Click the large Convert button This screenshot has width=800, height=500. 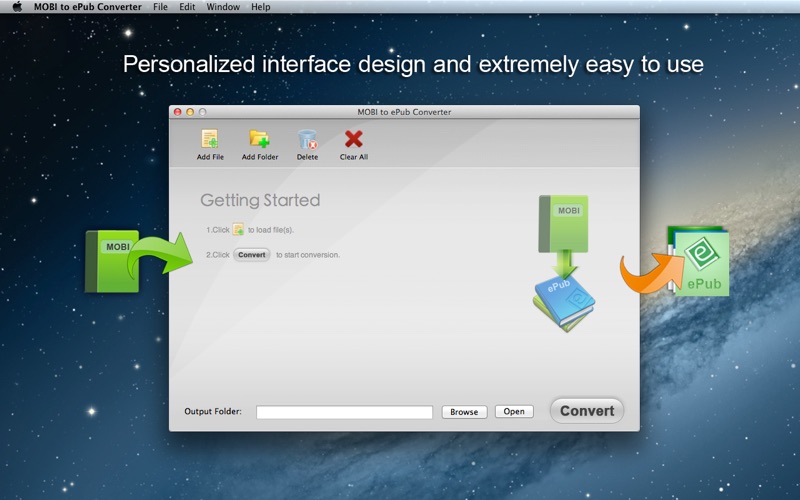tap(587, 411)
